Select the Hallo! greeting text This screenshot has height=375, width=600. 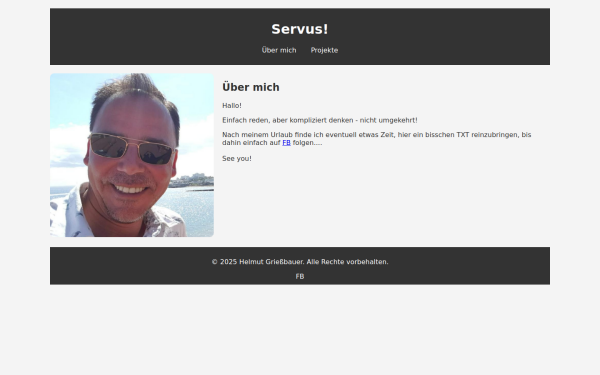point(232,106)
